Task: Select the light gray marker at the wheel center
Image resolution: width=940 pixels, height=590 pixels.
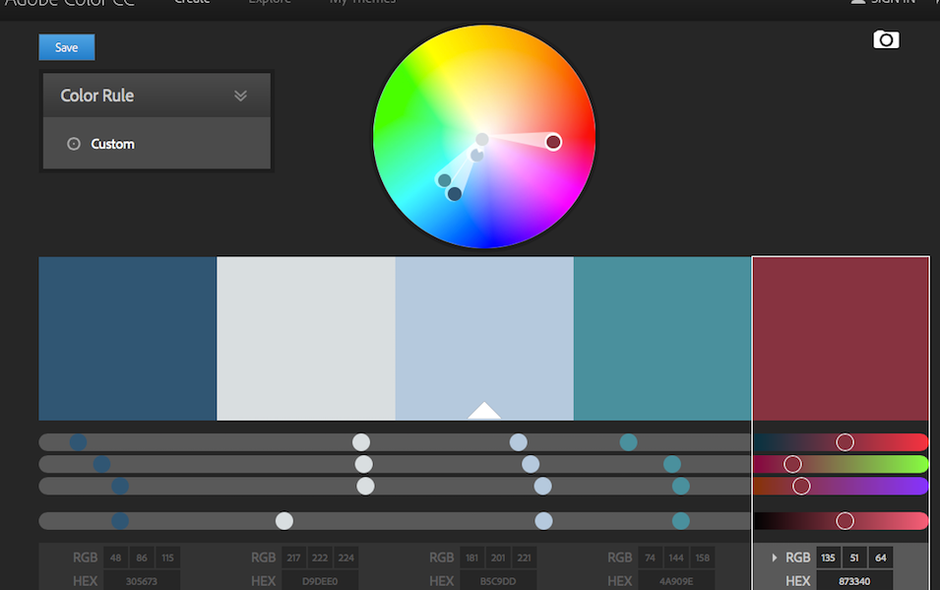Action: coord(482,139)
